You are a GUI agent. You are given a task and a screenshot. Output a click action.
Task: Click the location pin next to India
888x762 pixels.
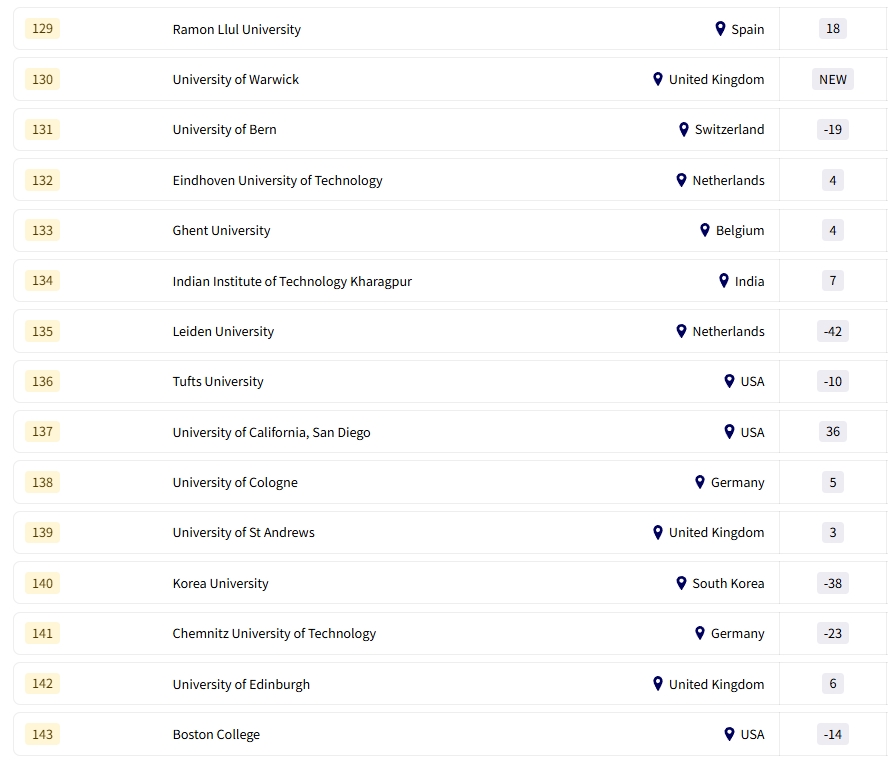coord(724,281)
